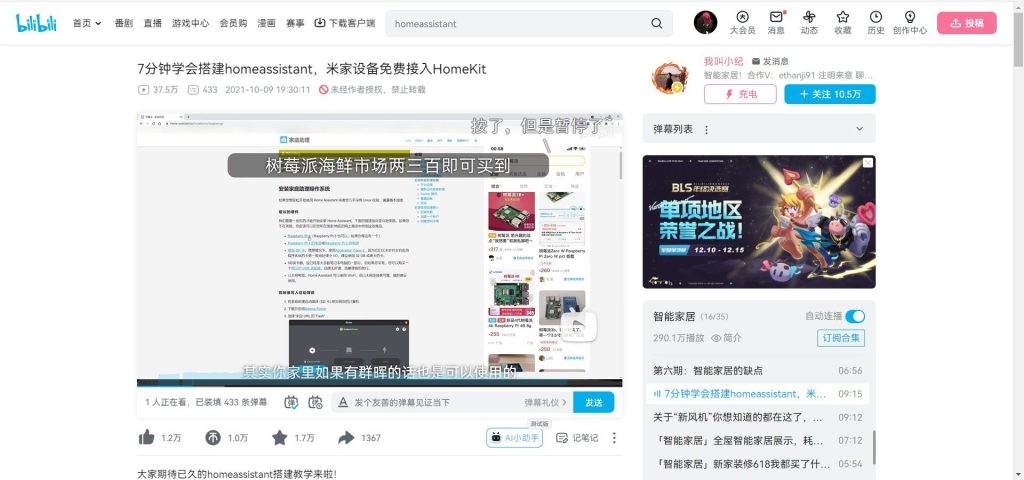Screen dimensions: 1024x480
Task: Share video with arrow icon
Action: 346,438
